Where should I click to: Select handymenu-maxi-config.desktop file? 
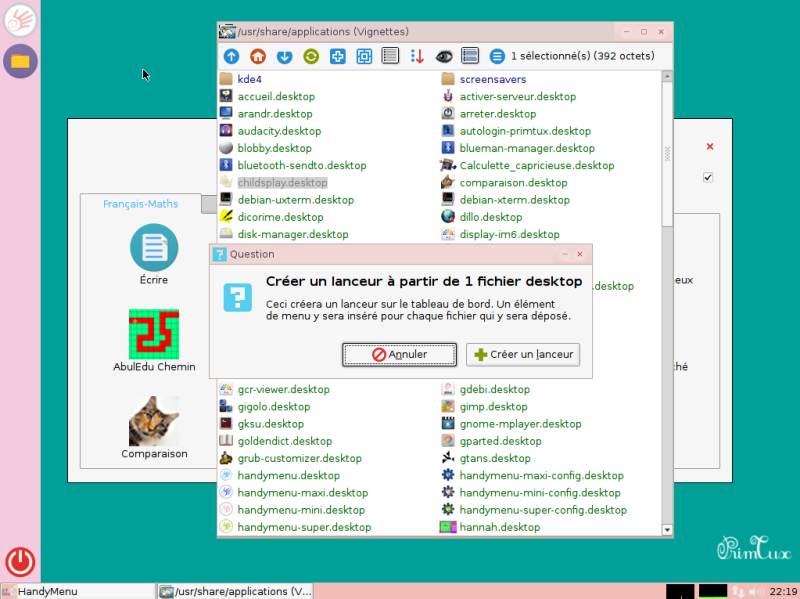point(541,476)
